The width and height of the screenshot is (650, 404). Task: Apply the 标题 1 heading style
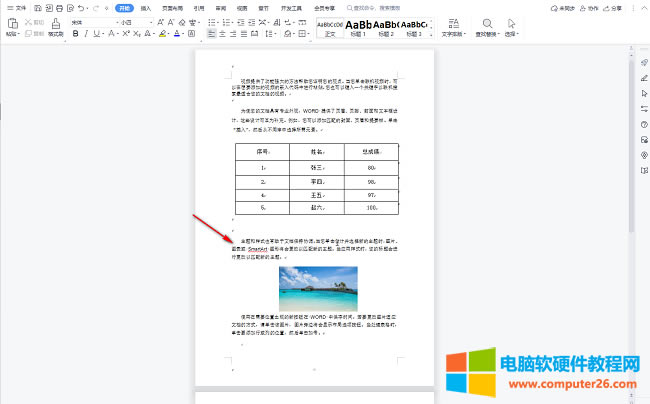point(359,26)
